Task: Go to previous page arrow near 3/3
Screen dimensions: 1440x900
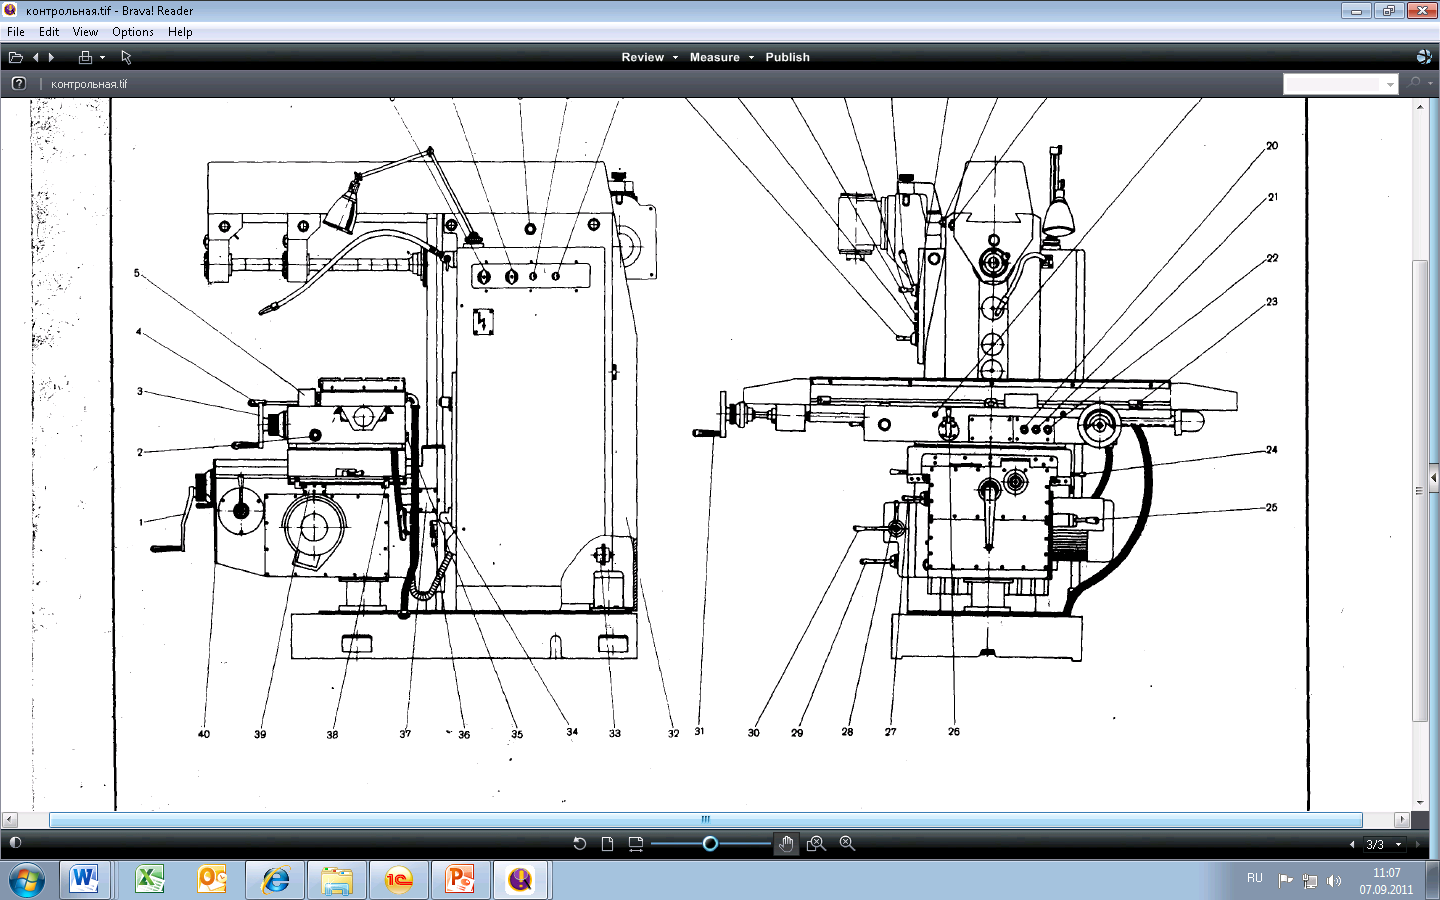Action: click(1352, 845)
